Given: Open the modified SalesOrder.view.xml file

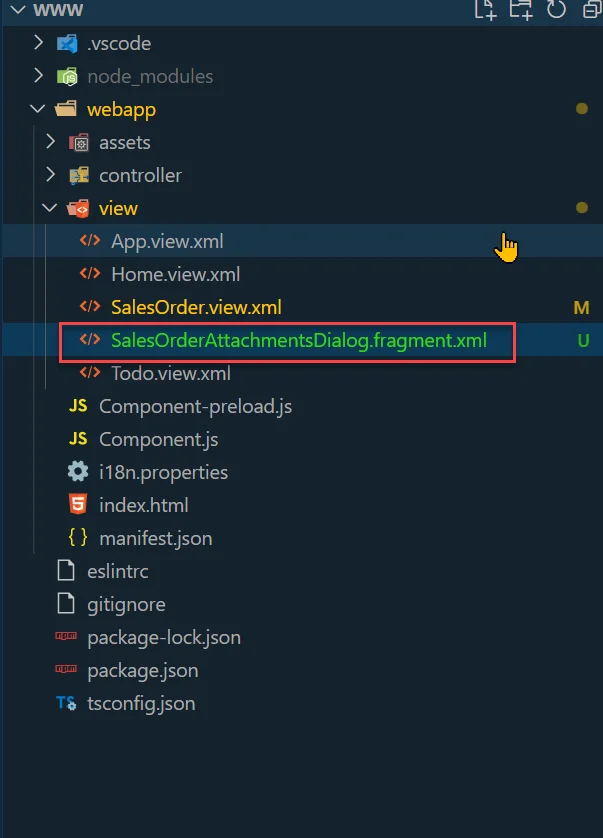Looking at the screenshot, I should [196, 307].
